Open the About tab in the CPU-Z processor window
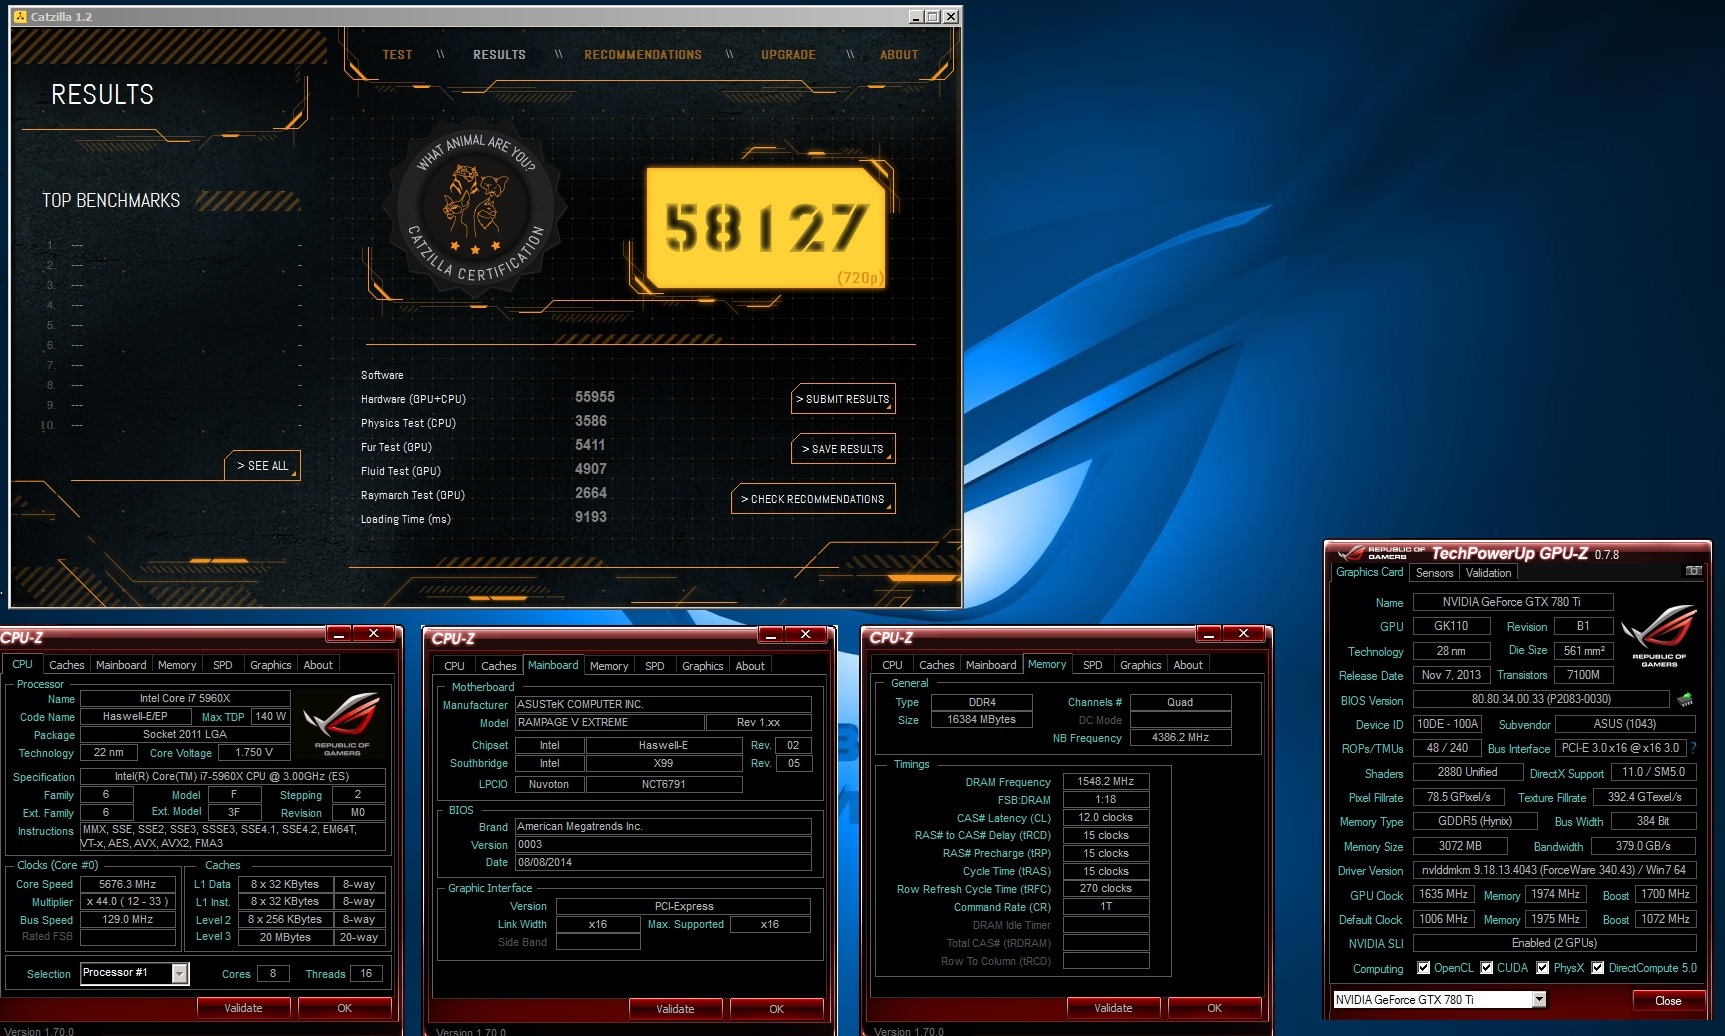 click(318, 665)
